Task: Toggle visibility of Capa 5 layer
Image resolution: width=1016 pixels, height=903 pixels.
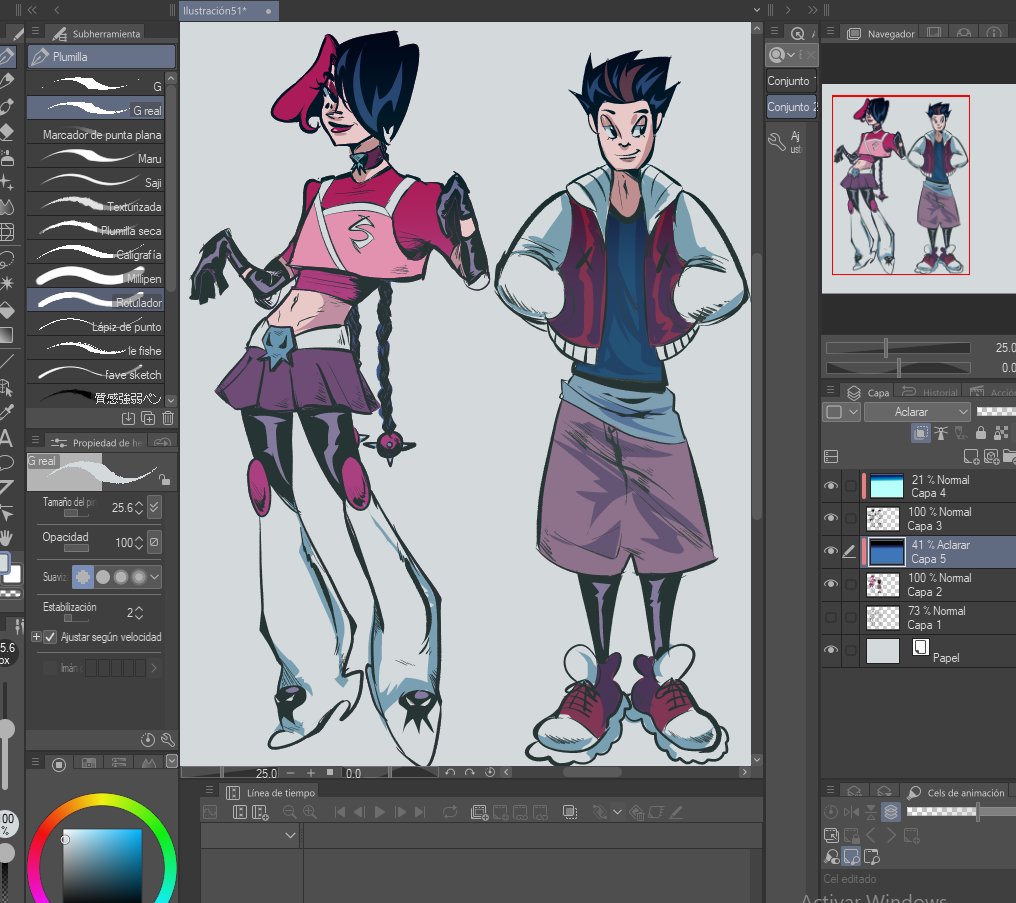Action: tap(831, 551)
